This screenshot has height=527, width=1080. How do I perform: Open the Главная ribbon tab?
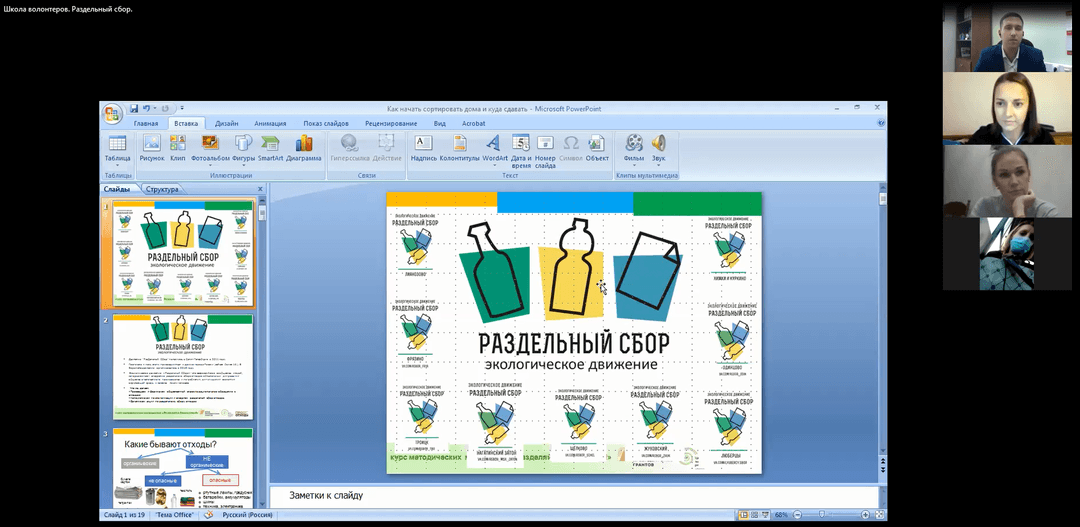tap(146, 123)
